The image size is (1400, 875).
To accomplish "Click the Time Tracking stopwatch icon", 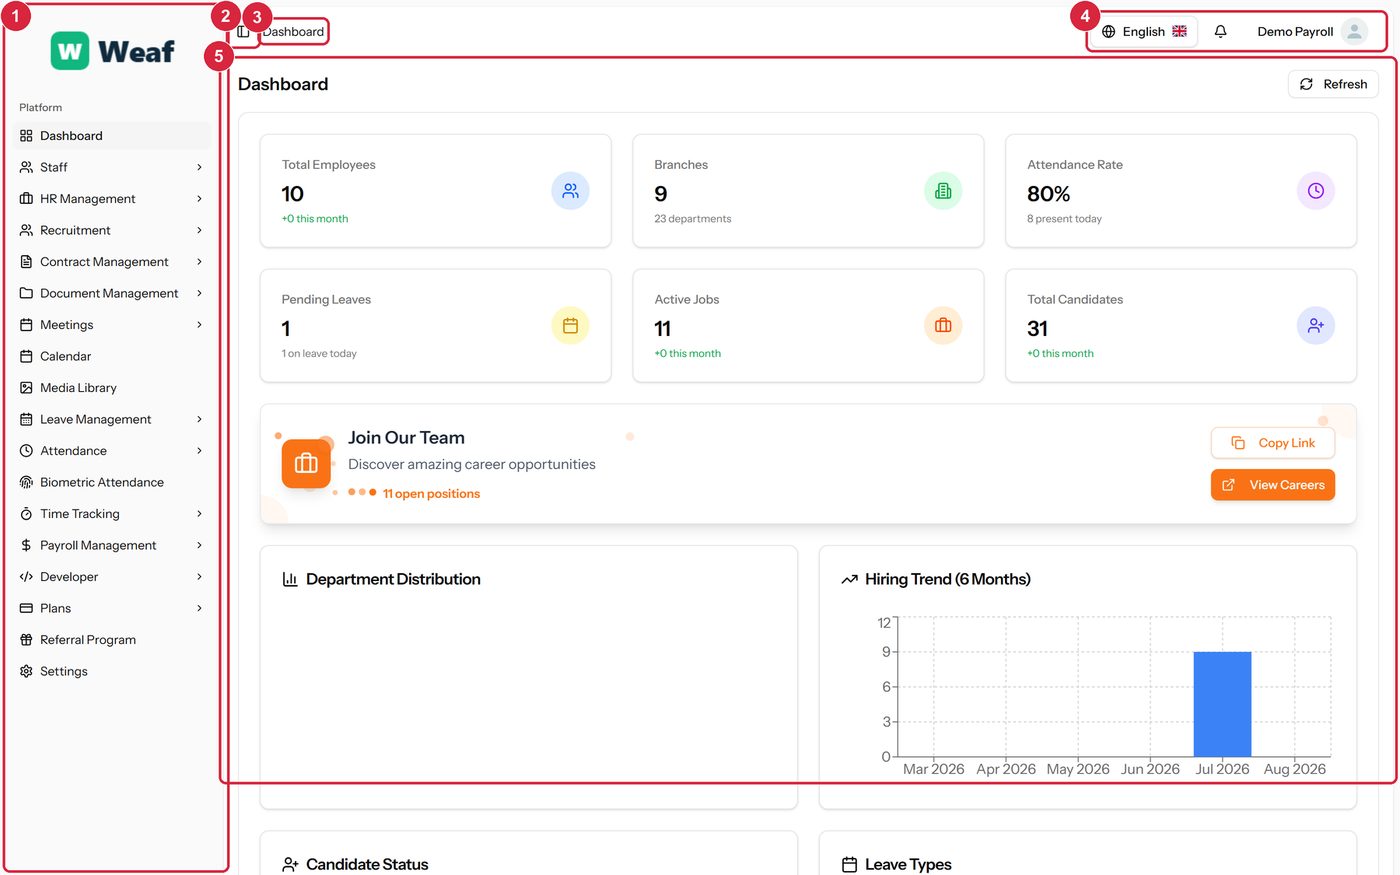I will (x=26, y=514).
